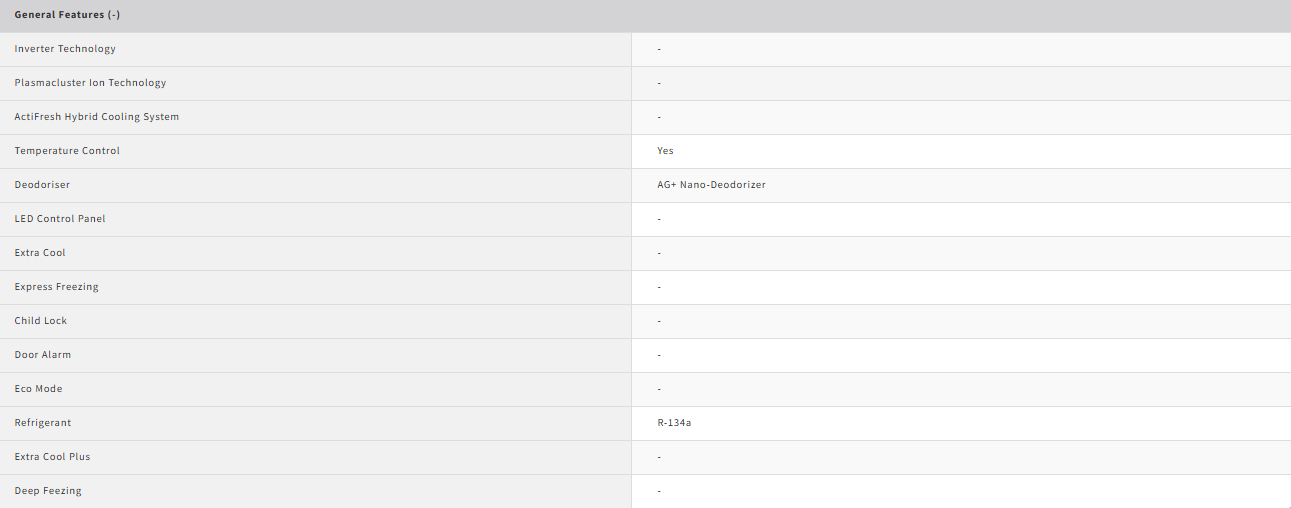1291x508 pixels.
Task: Select the Deep Feezing row label
Action: 48,491
